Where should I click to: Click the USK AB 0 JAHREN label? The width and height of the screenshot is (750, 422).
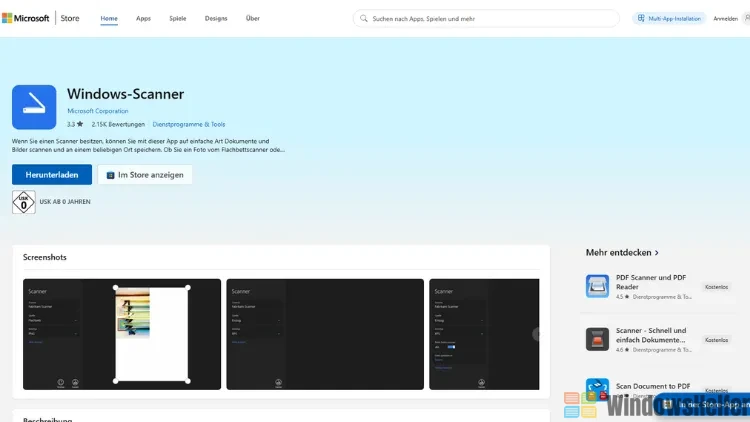[65, 202]
